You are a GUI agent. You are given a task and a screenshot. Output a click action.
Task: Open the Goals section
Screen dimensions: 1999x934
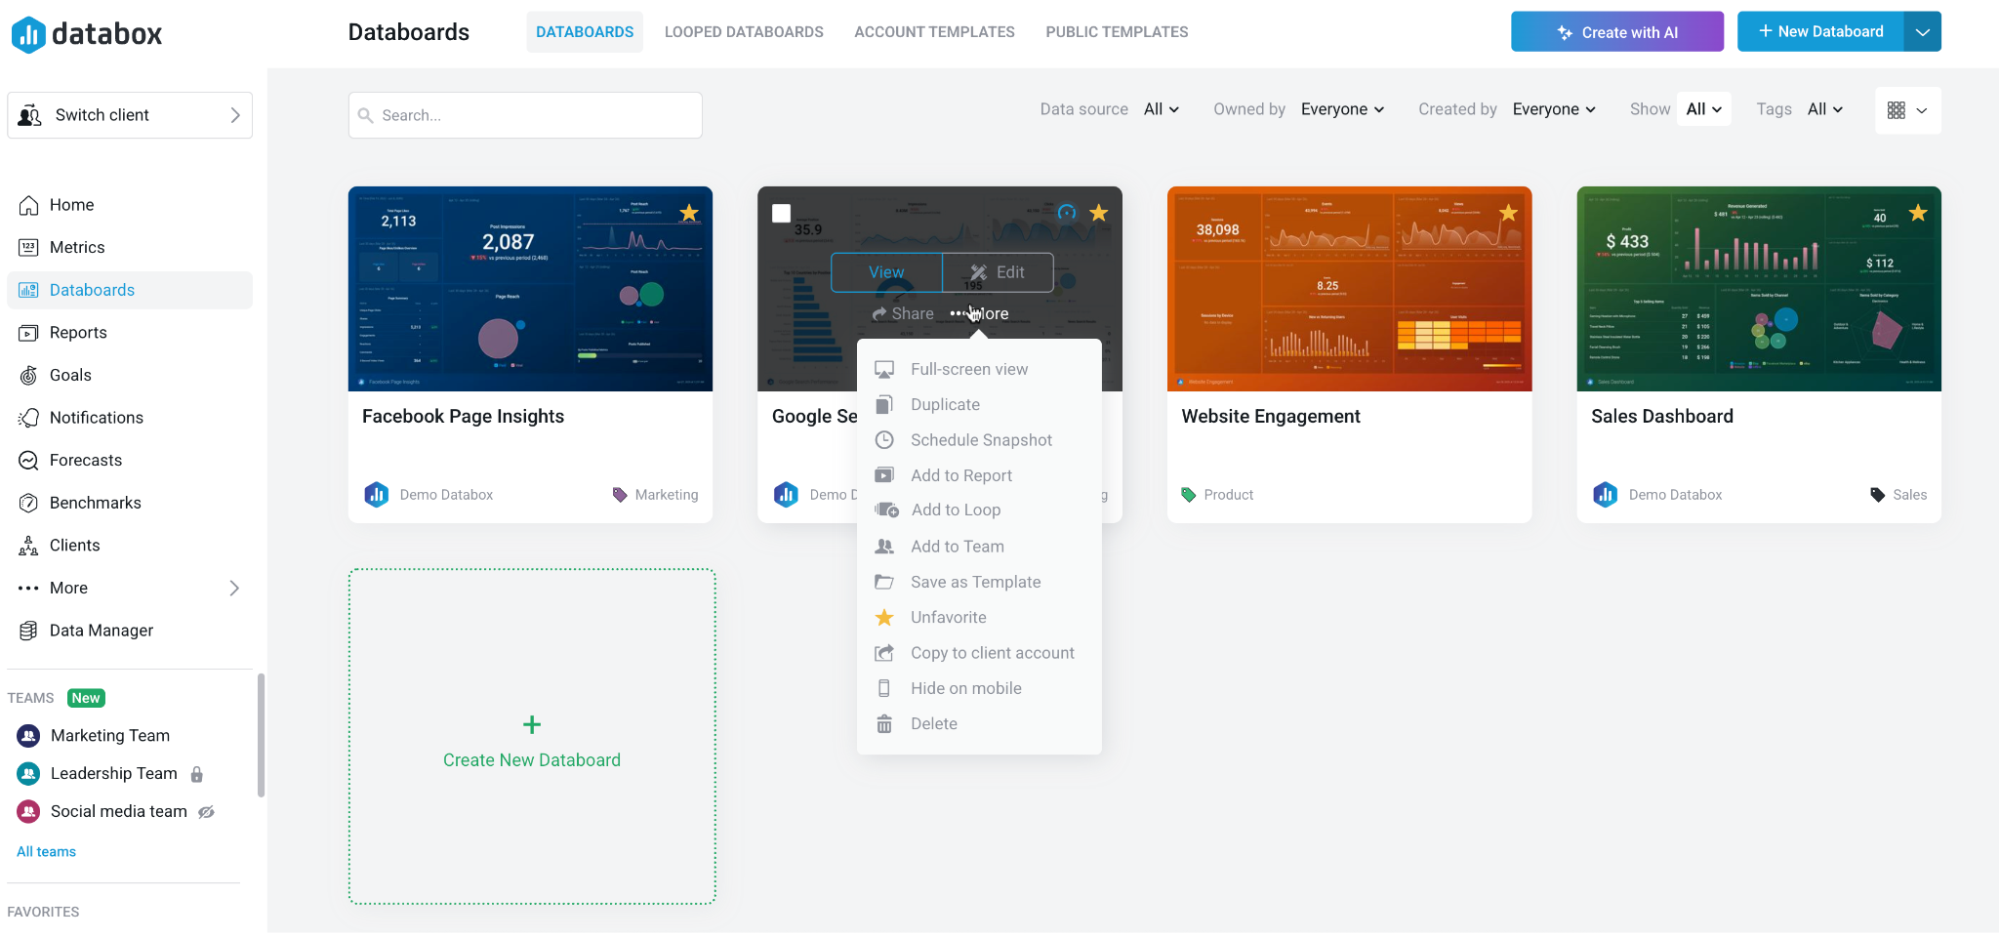(70, 375)
